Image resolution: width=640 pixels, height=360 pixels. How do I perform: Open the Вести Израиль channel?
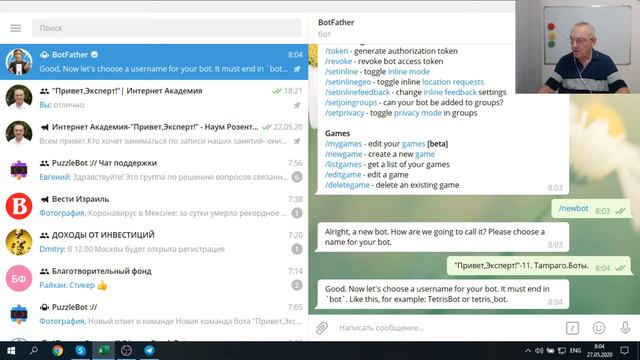click(x=154, y=206)
